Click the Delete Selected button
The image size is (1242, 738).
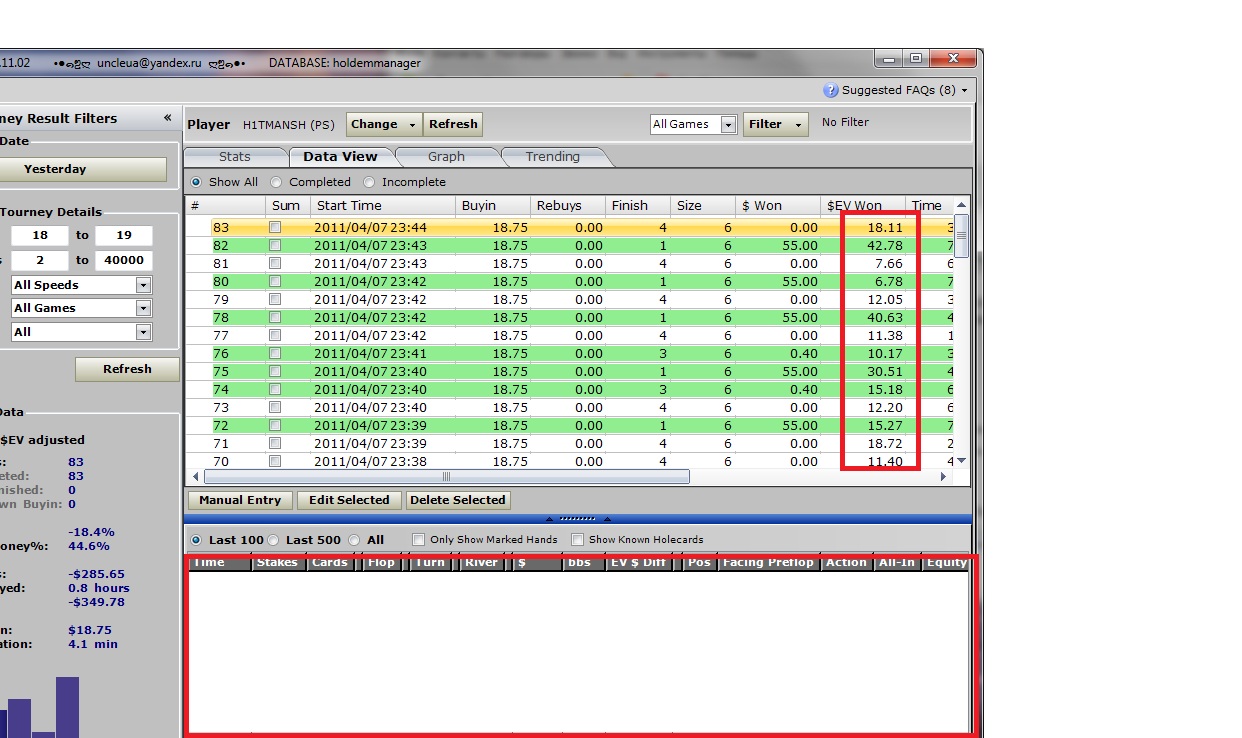[x=458, y=500]
